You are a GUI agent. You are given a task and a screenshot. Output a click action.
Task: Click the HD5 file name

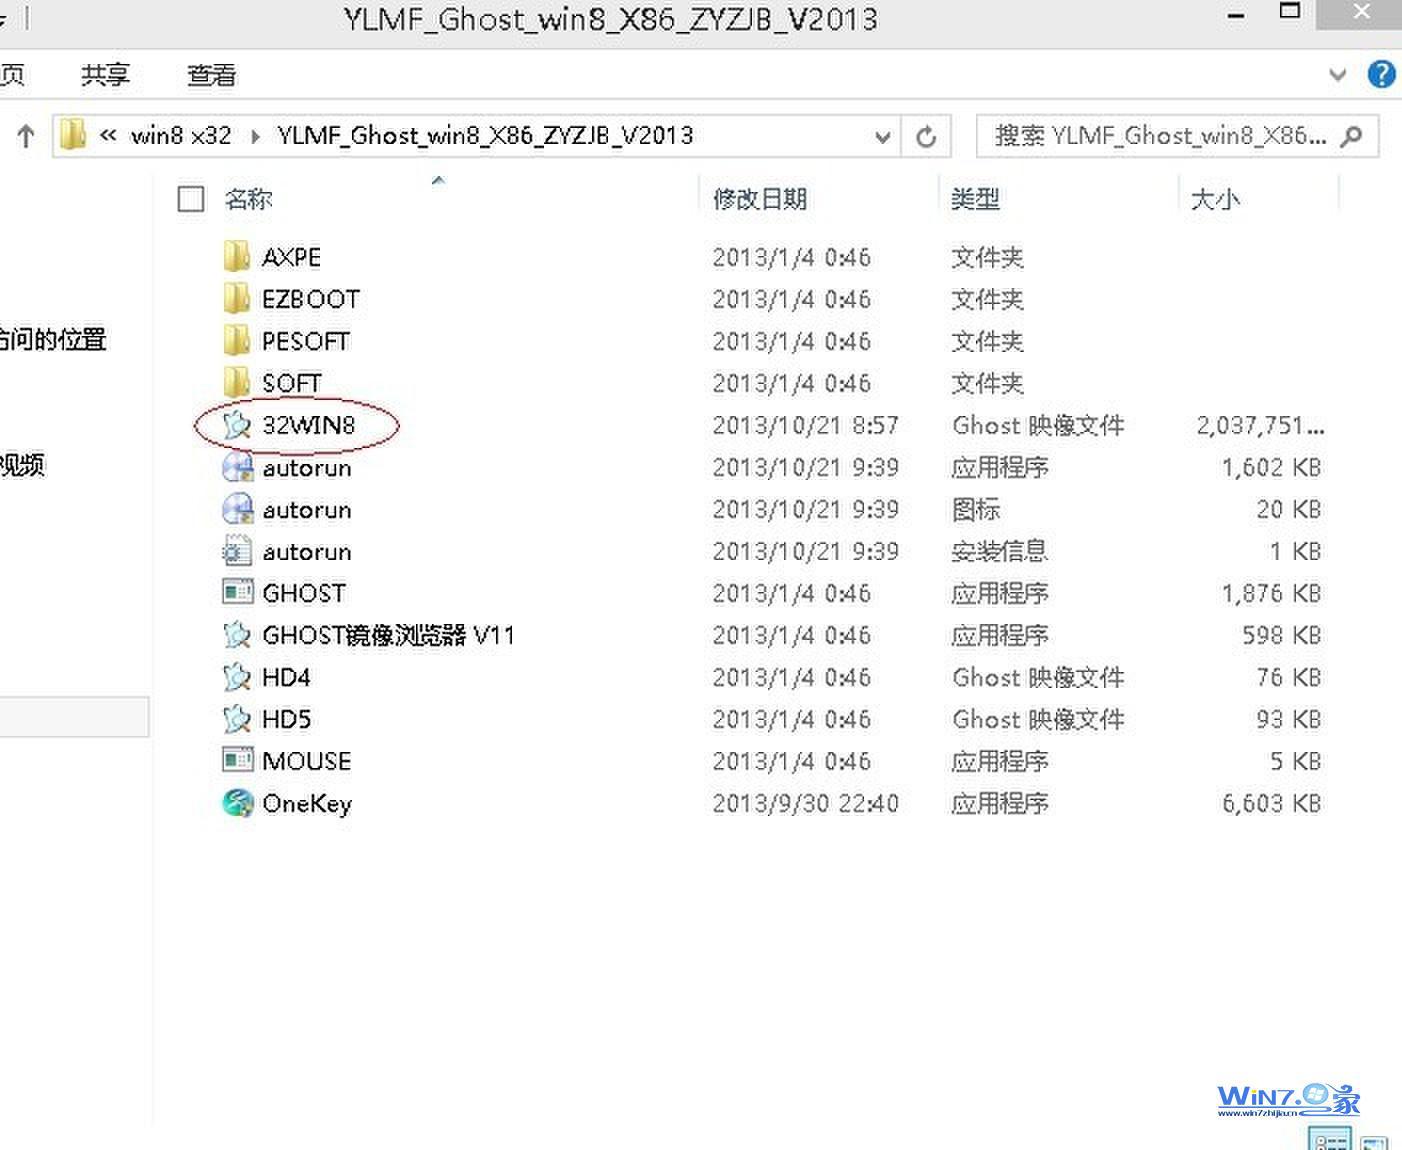pos(286,719)
